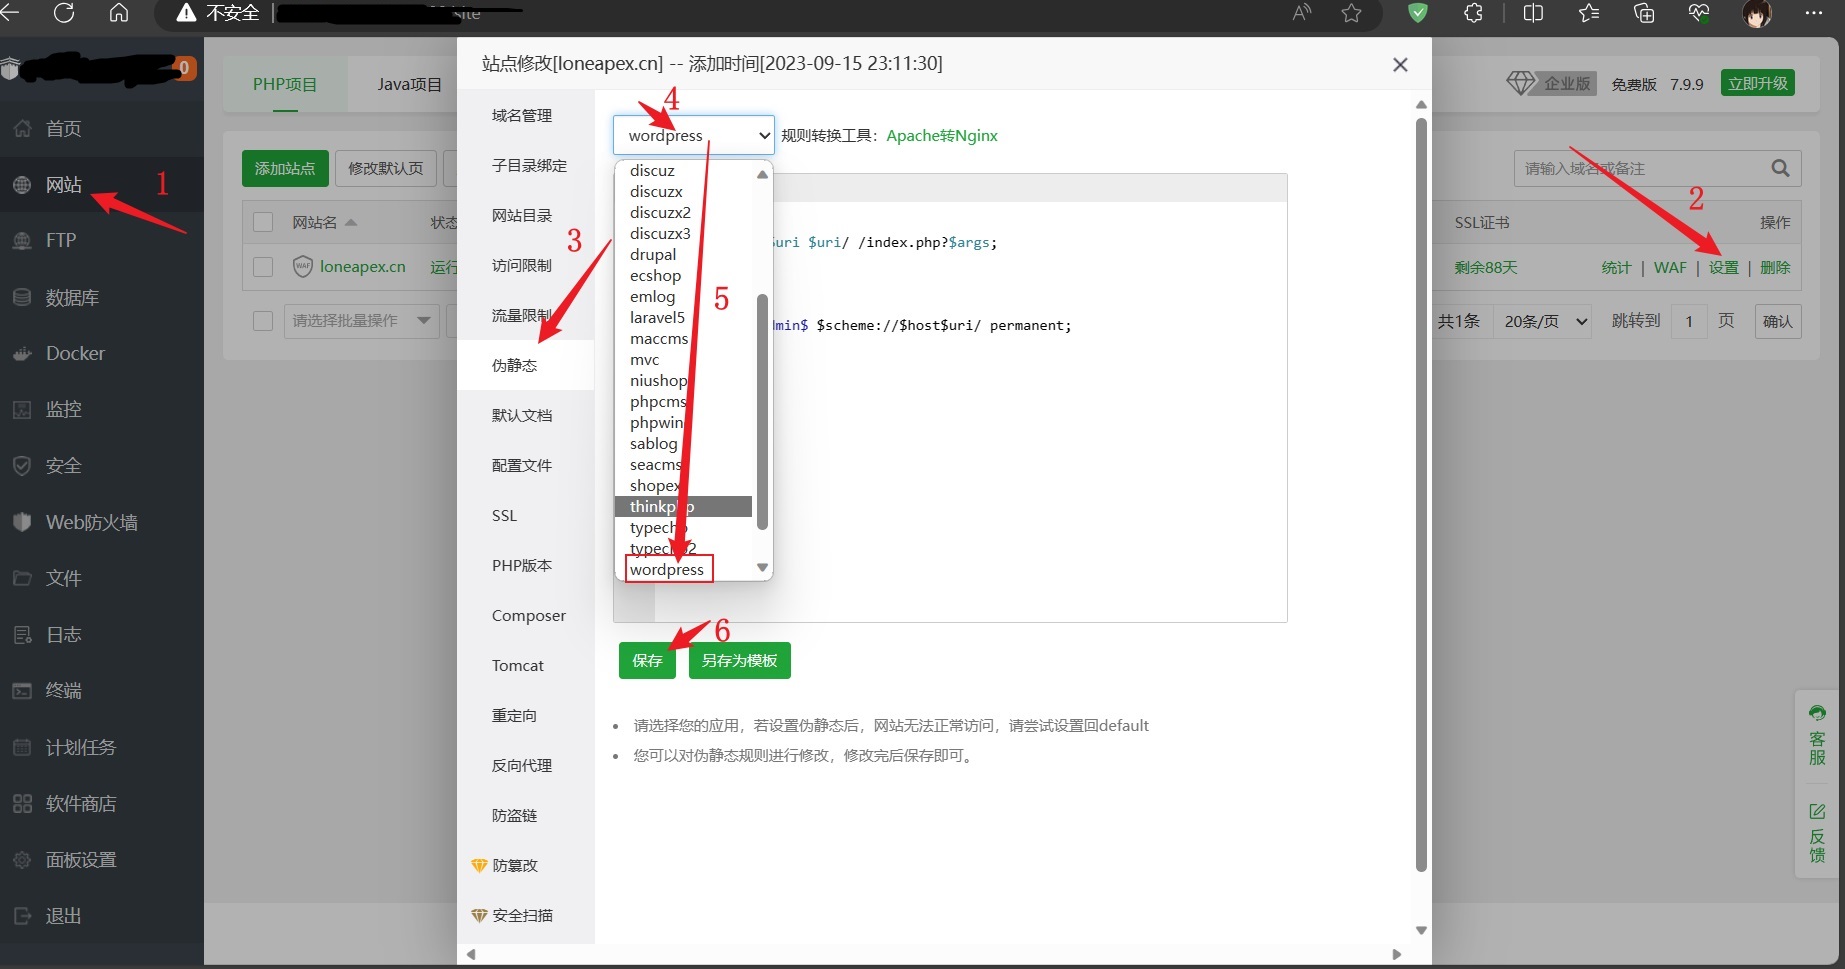
Task: Open browser home page icon
Action: pyautogui.click(x=119, y=13)
